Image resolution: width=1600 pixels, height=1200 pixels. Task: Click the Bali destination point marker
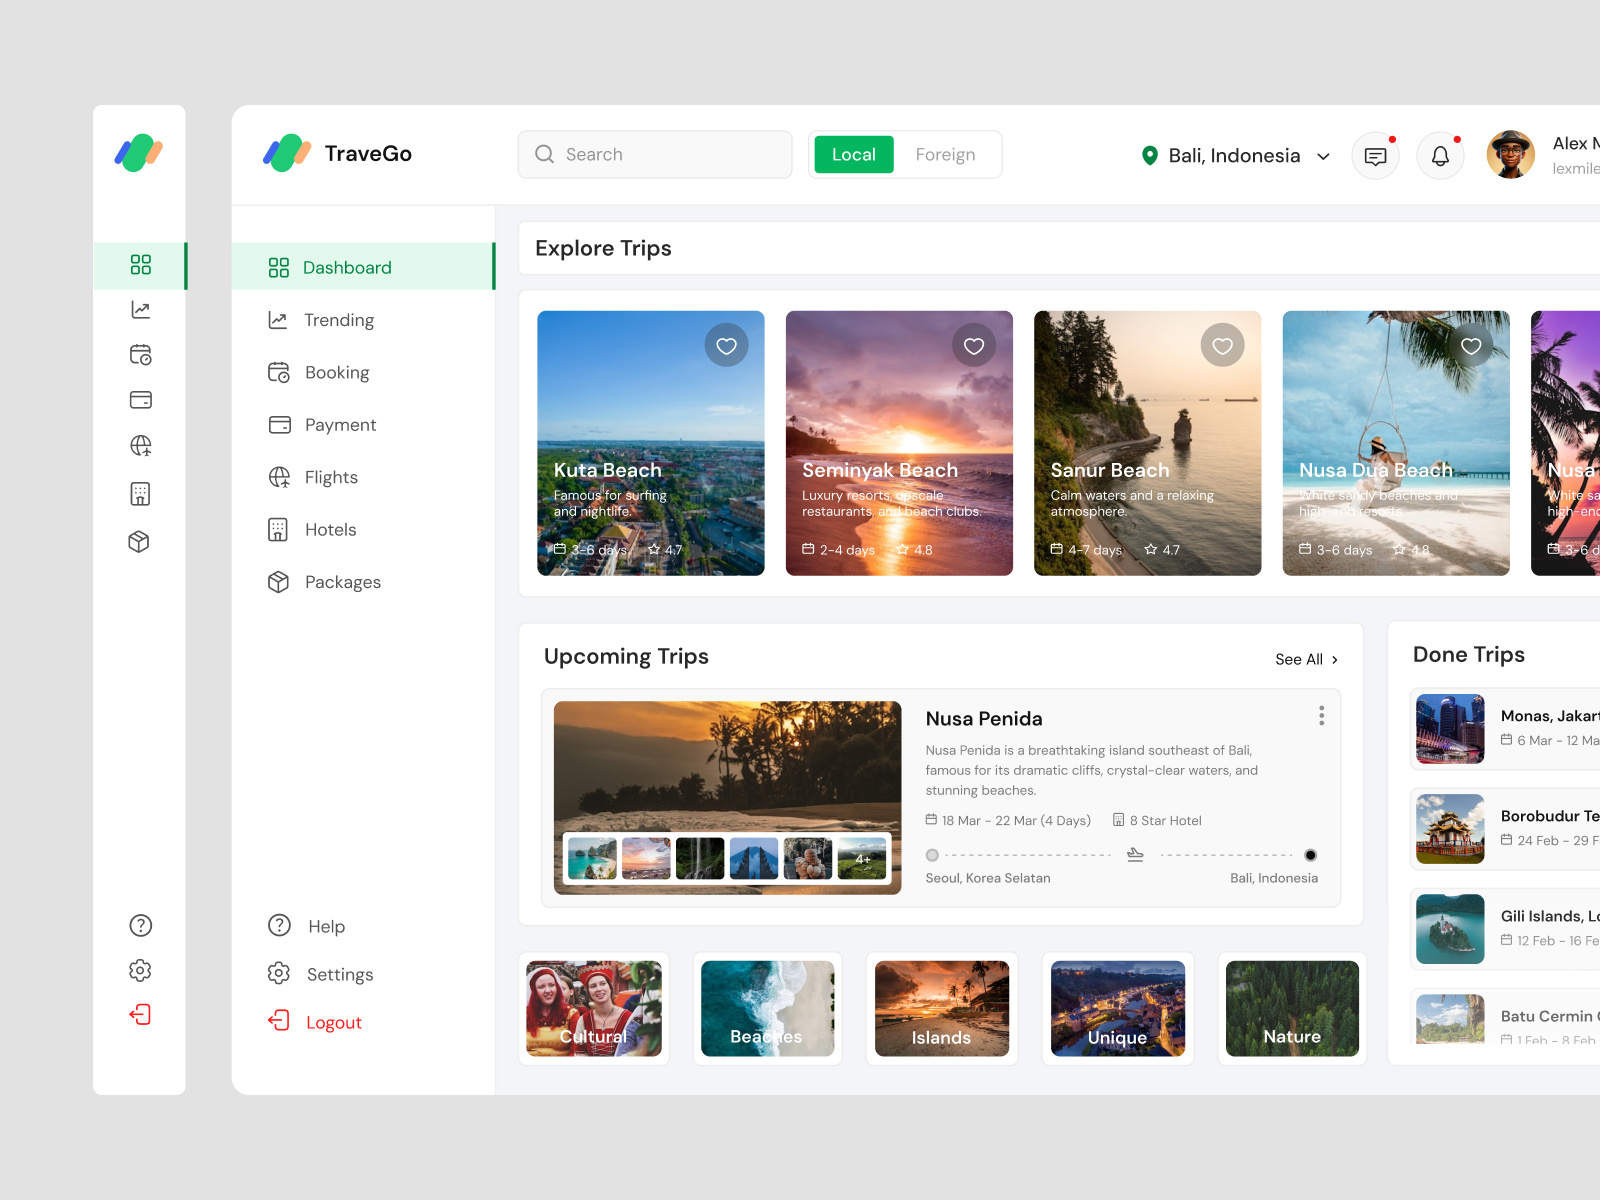(1310, 855)
